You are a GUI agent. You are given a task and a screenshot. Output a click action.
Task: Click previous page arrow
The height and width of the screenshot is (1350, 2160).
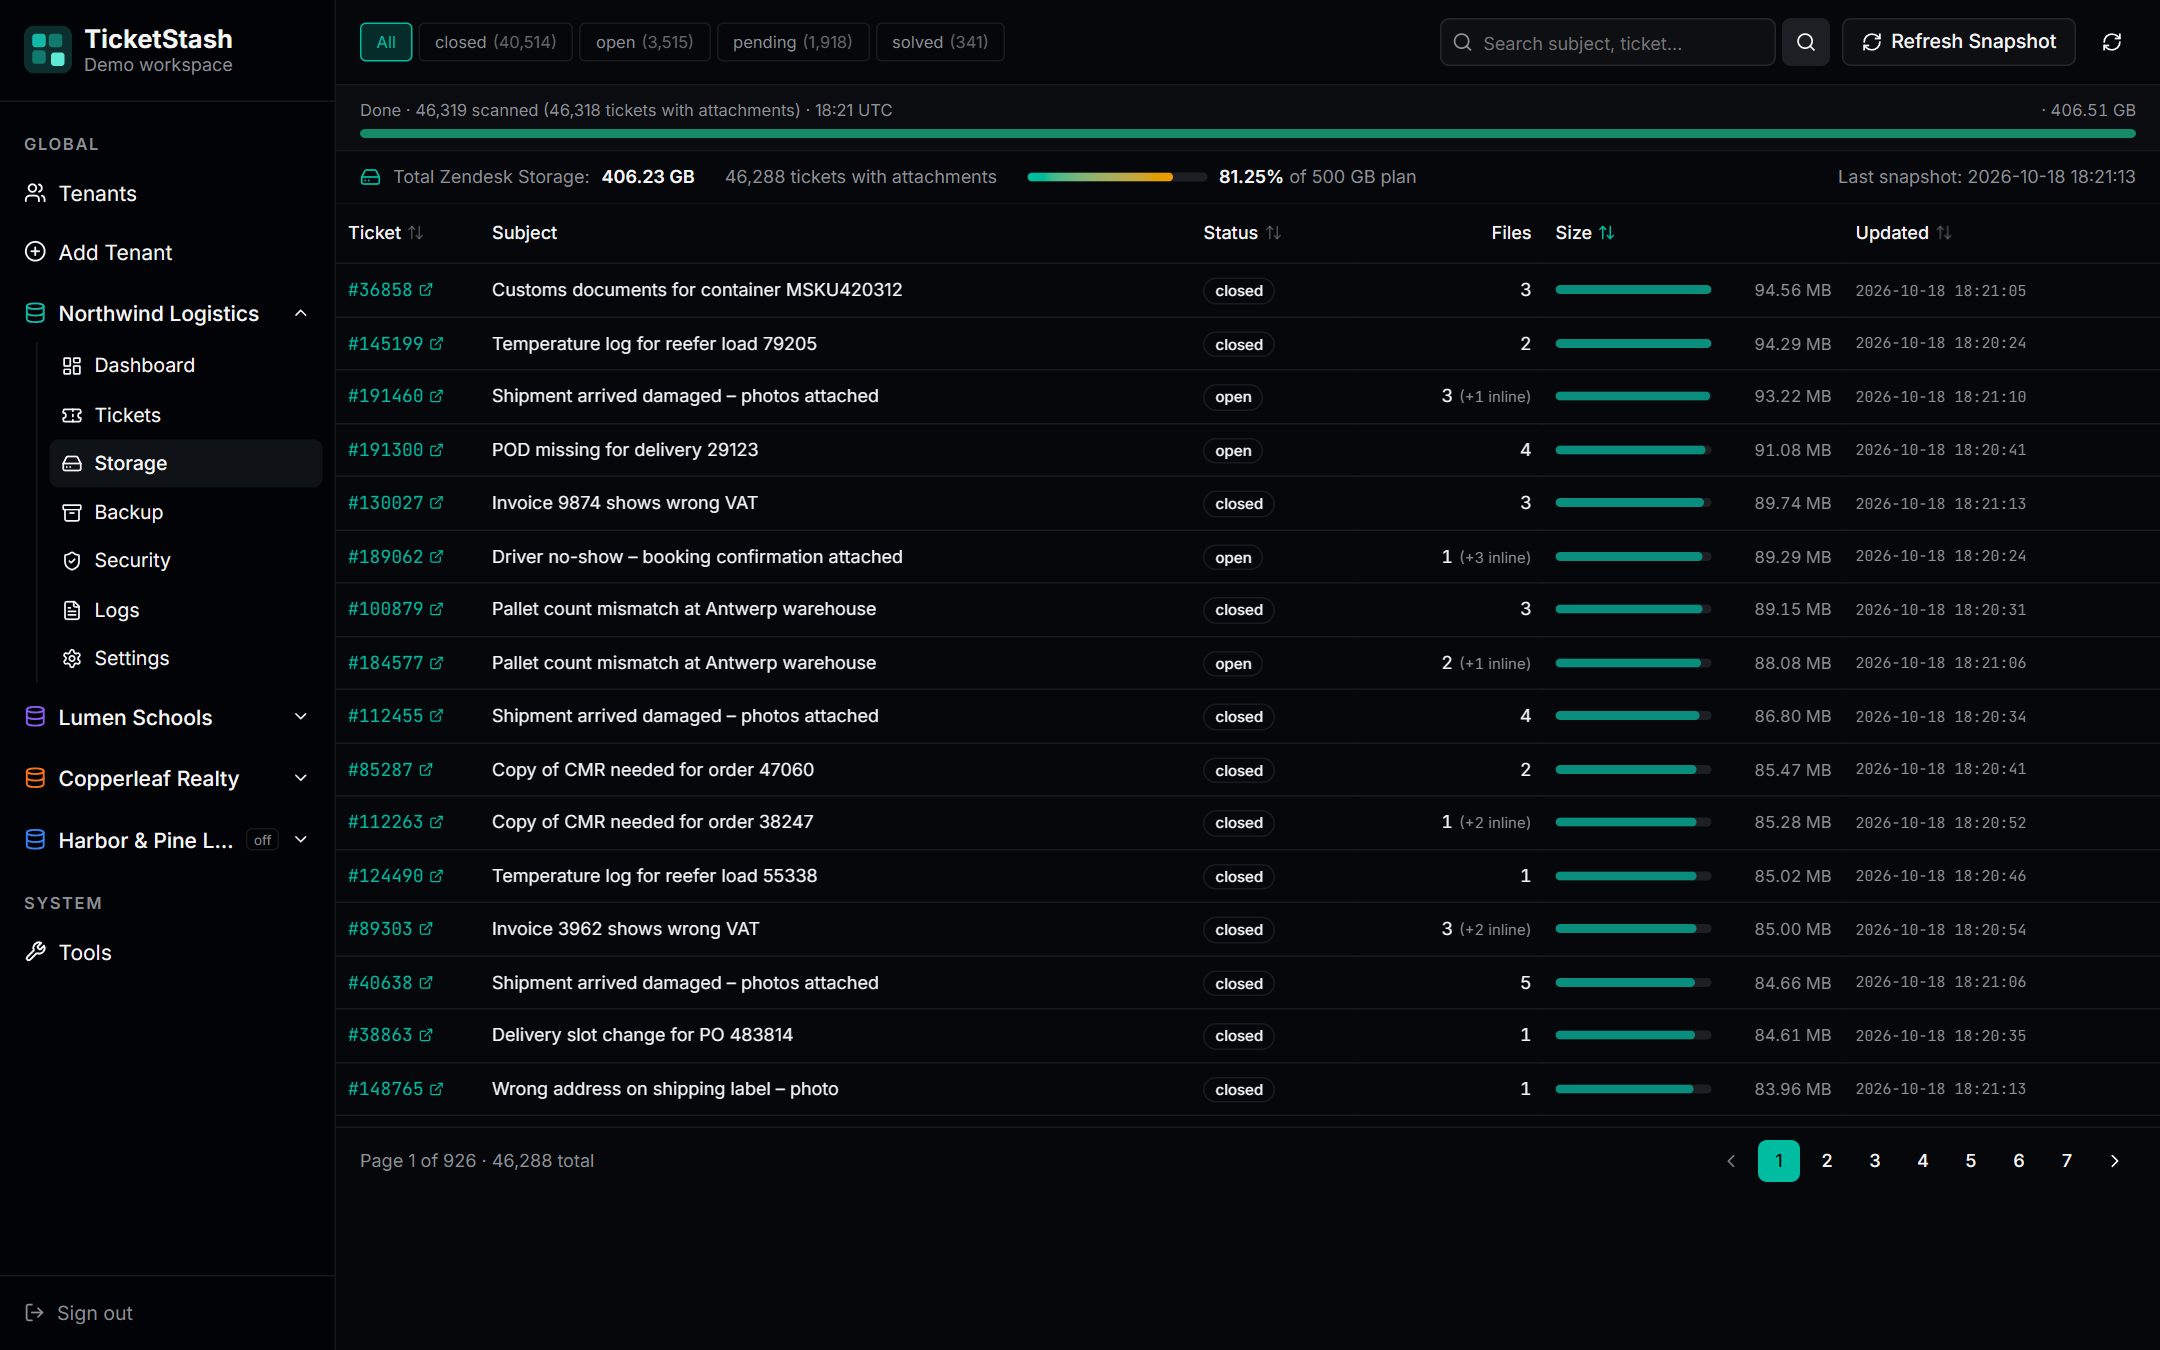click(1731, 1161)
